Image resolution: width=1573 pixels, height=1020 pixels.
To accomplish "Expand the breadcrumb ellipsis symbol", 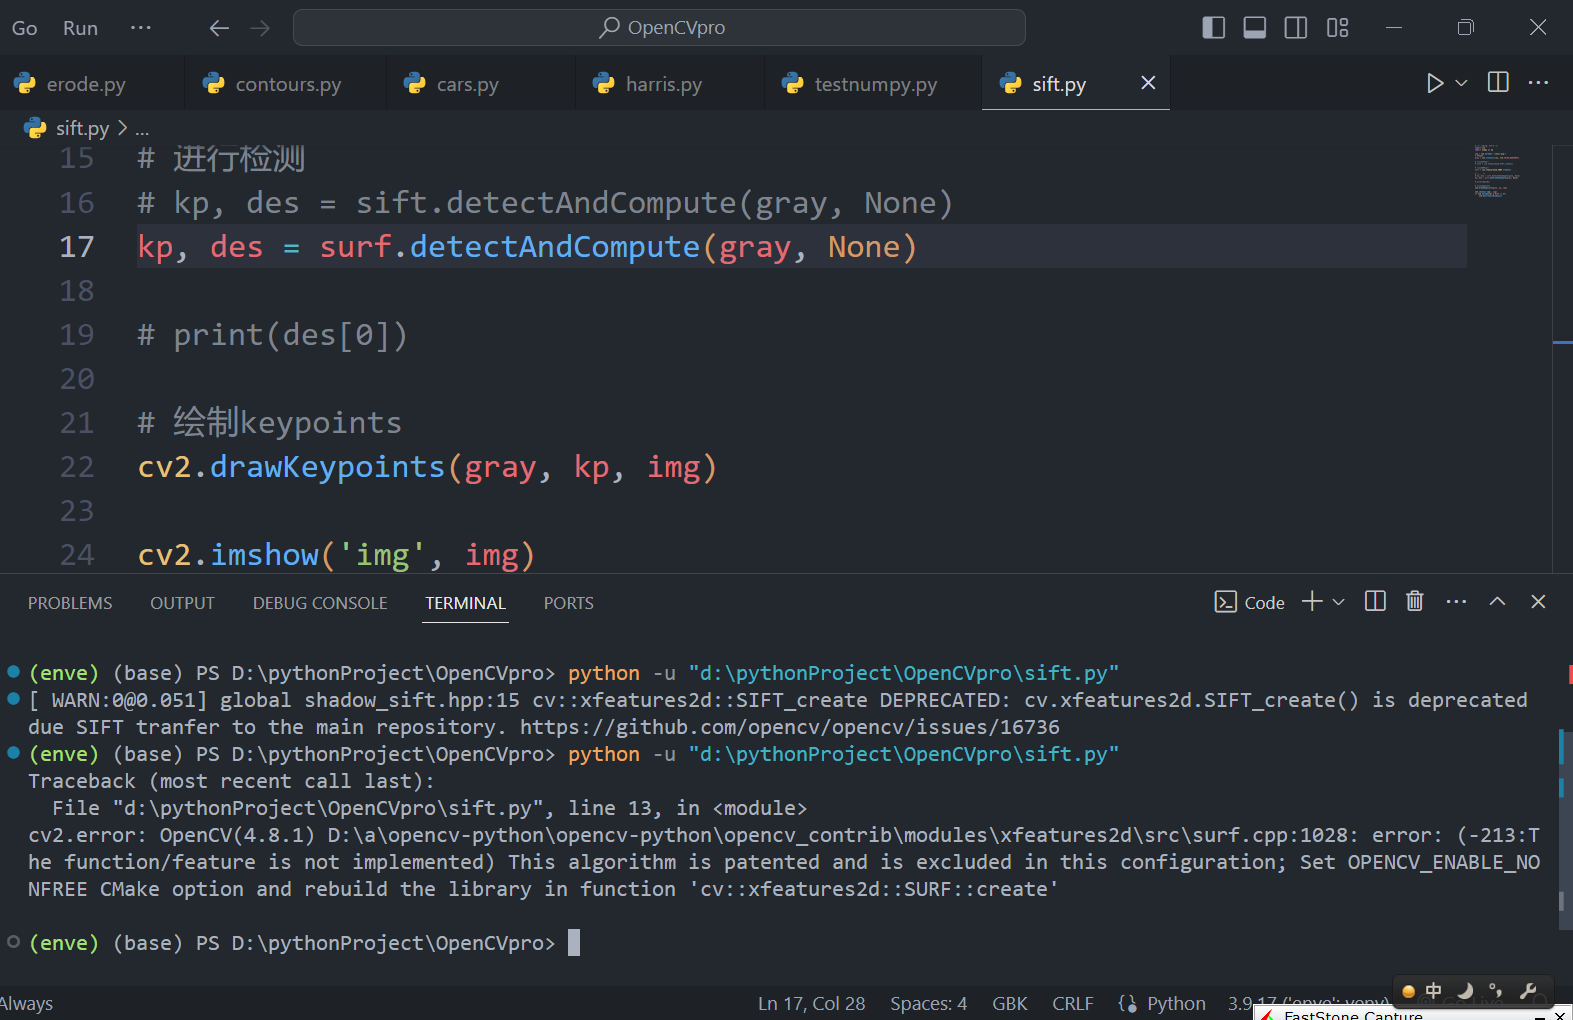I will (x=142, y=128).
